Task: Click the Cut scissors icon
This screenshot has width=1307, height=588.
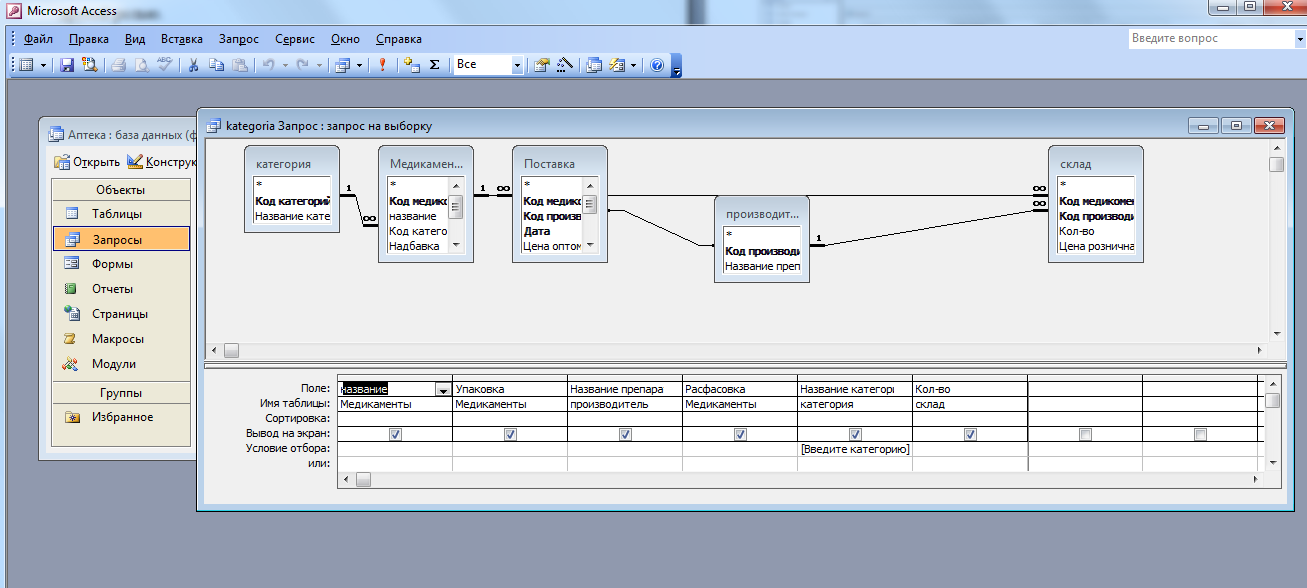Action: click(x=193, y=64)
